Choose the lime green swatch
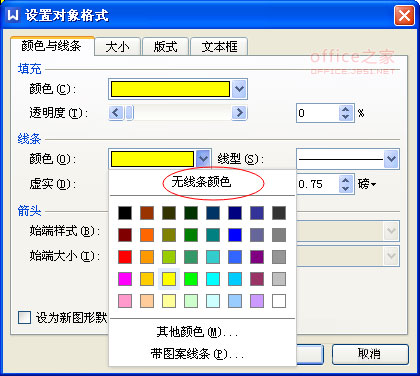The width and height of the screenshot is (420, 376). pos(169,257)
